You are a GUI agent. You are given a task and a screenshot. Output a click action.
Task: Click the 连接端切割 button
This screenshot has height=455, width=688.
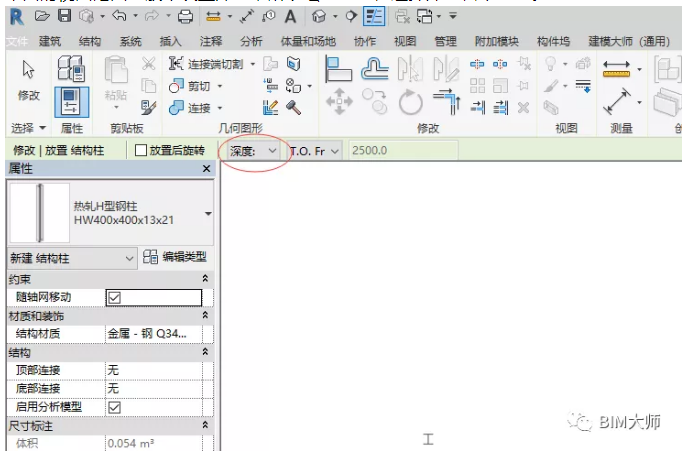(206, 64)
